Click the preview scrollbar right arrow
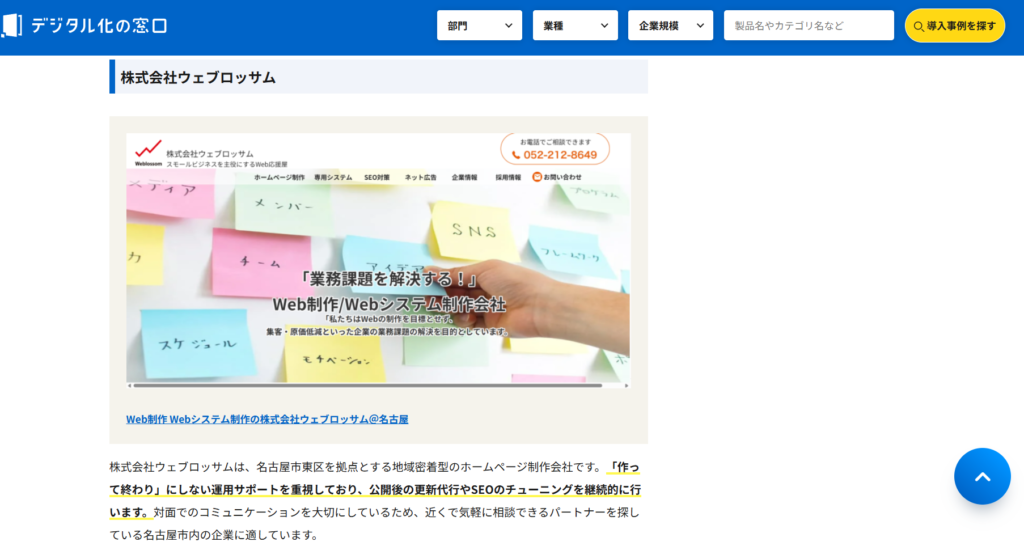Screen dimensions: 1024x546 coord(627,385)
